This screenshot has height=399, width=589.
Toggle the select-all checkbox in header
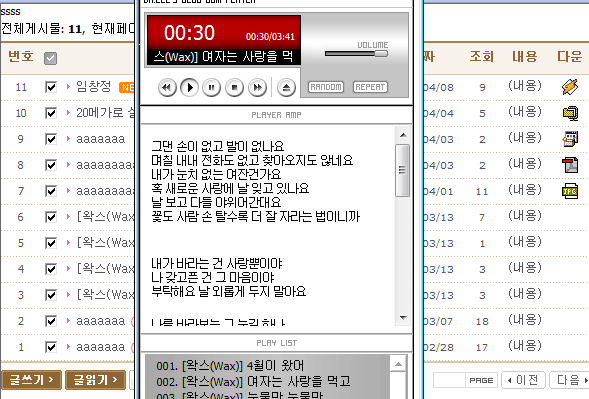[50, 58]
